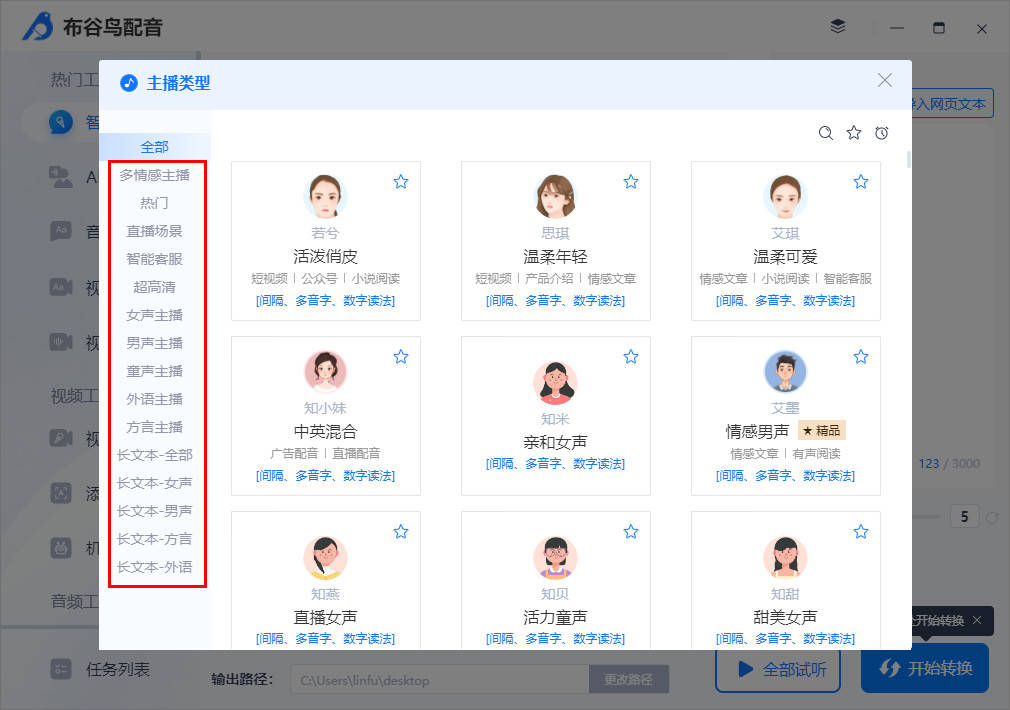Change output folder with 更改路径
Image resolution: width=1010 pixels, height=710 pixels.
point(629,678)
